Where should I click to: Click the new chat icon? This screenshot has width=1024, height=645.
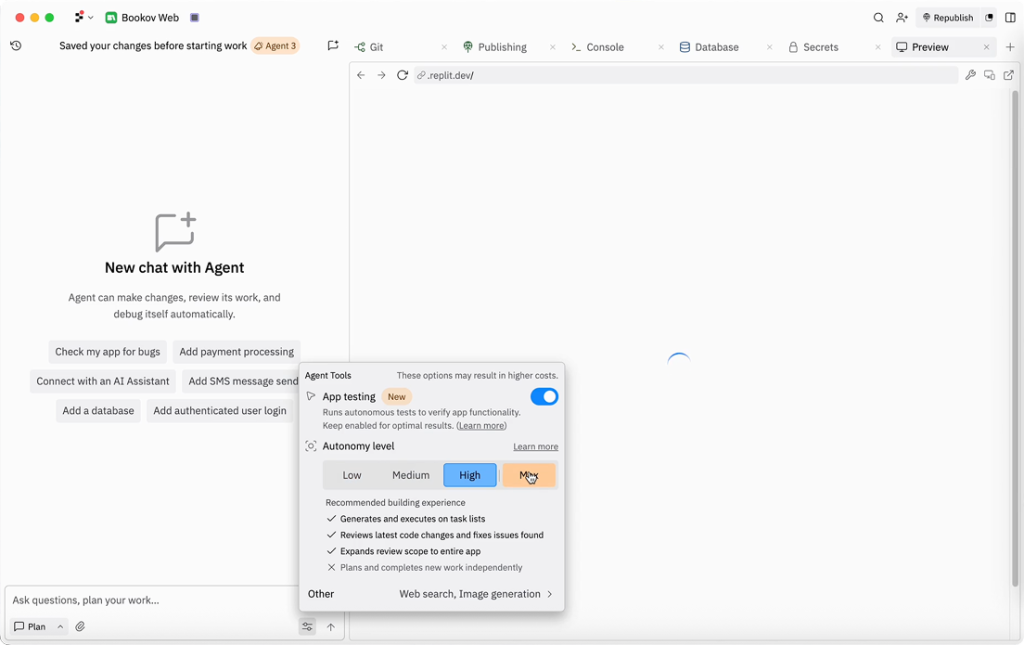click(333, 46)
